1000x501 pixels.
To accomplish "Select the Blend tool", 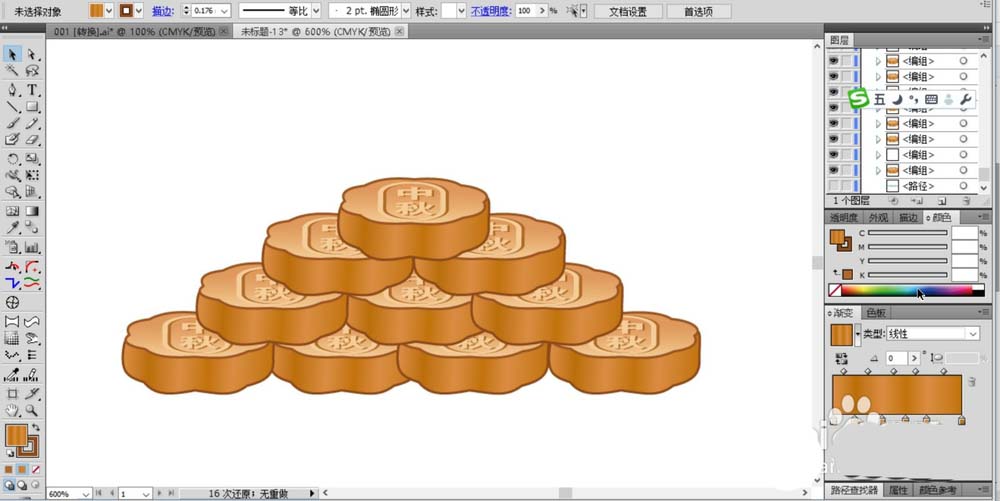I will click(x=32, y=228).
